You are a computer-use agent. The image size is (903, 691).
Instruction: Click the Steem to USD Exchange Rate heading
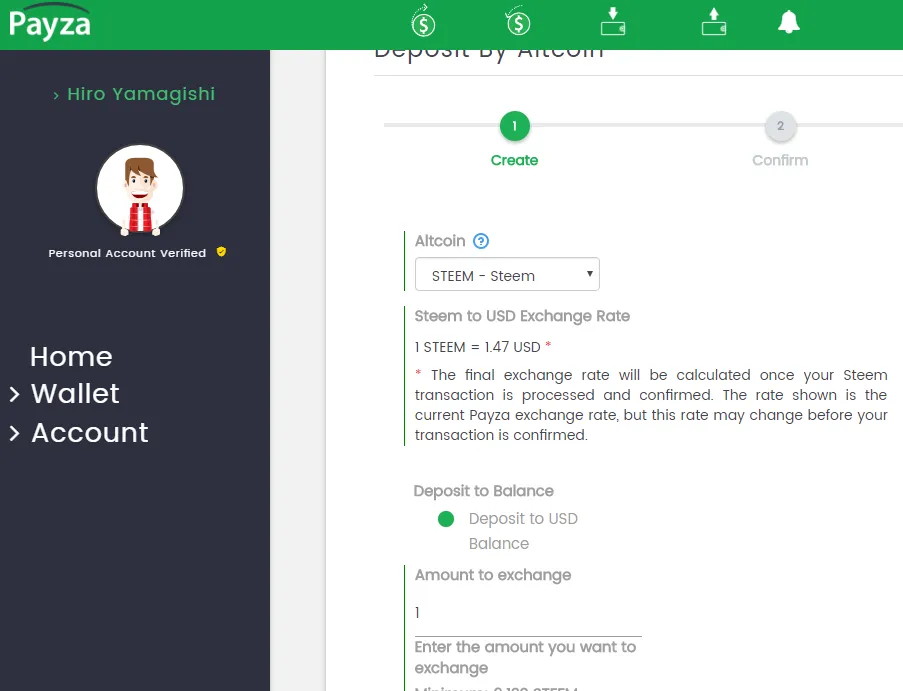[x=522, y=316]
